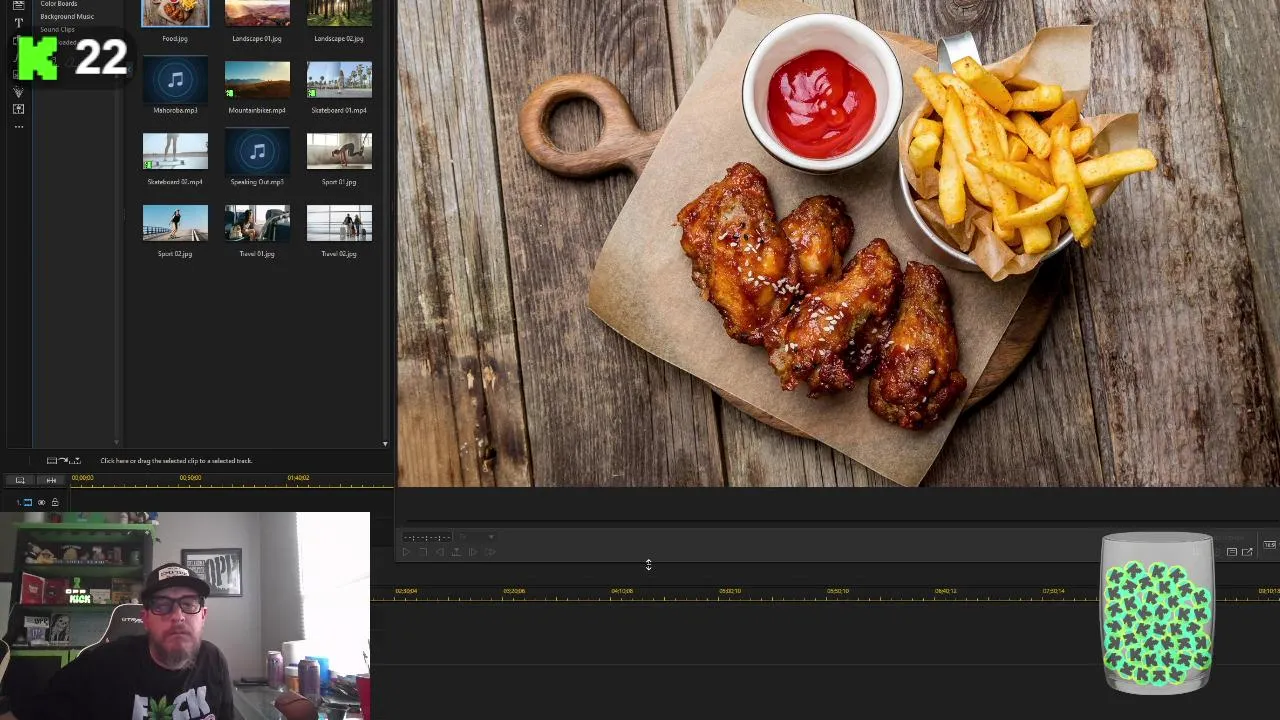Click the Mountainbiker.mp4 file name label
This screenshot has height=720, width=1280.
coord(257,110)
